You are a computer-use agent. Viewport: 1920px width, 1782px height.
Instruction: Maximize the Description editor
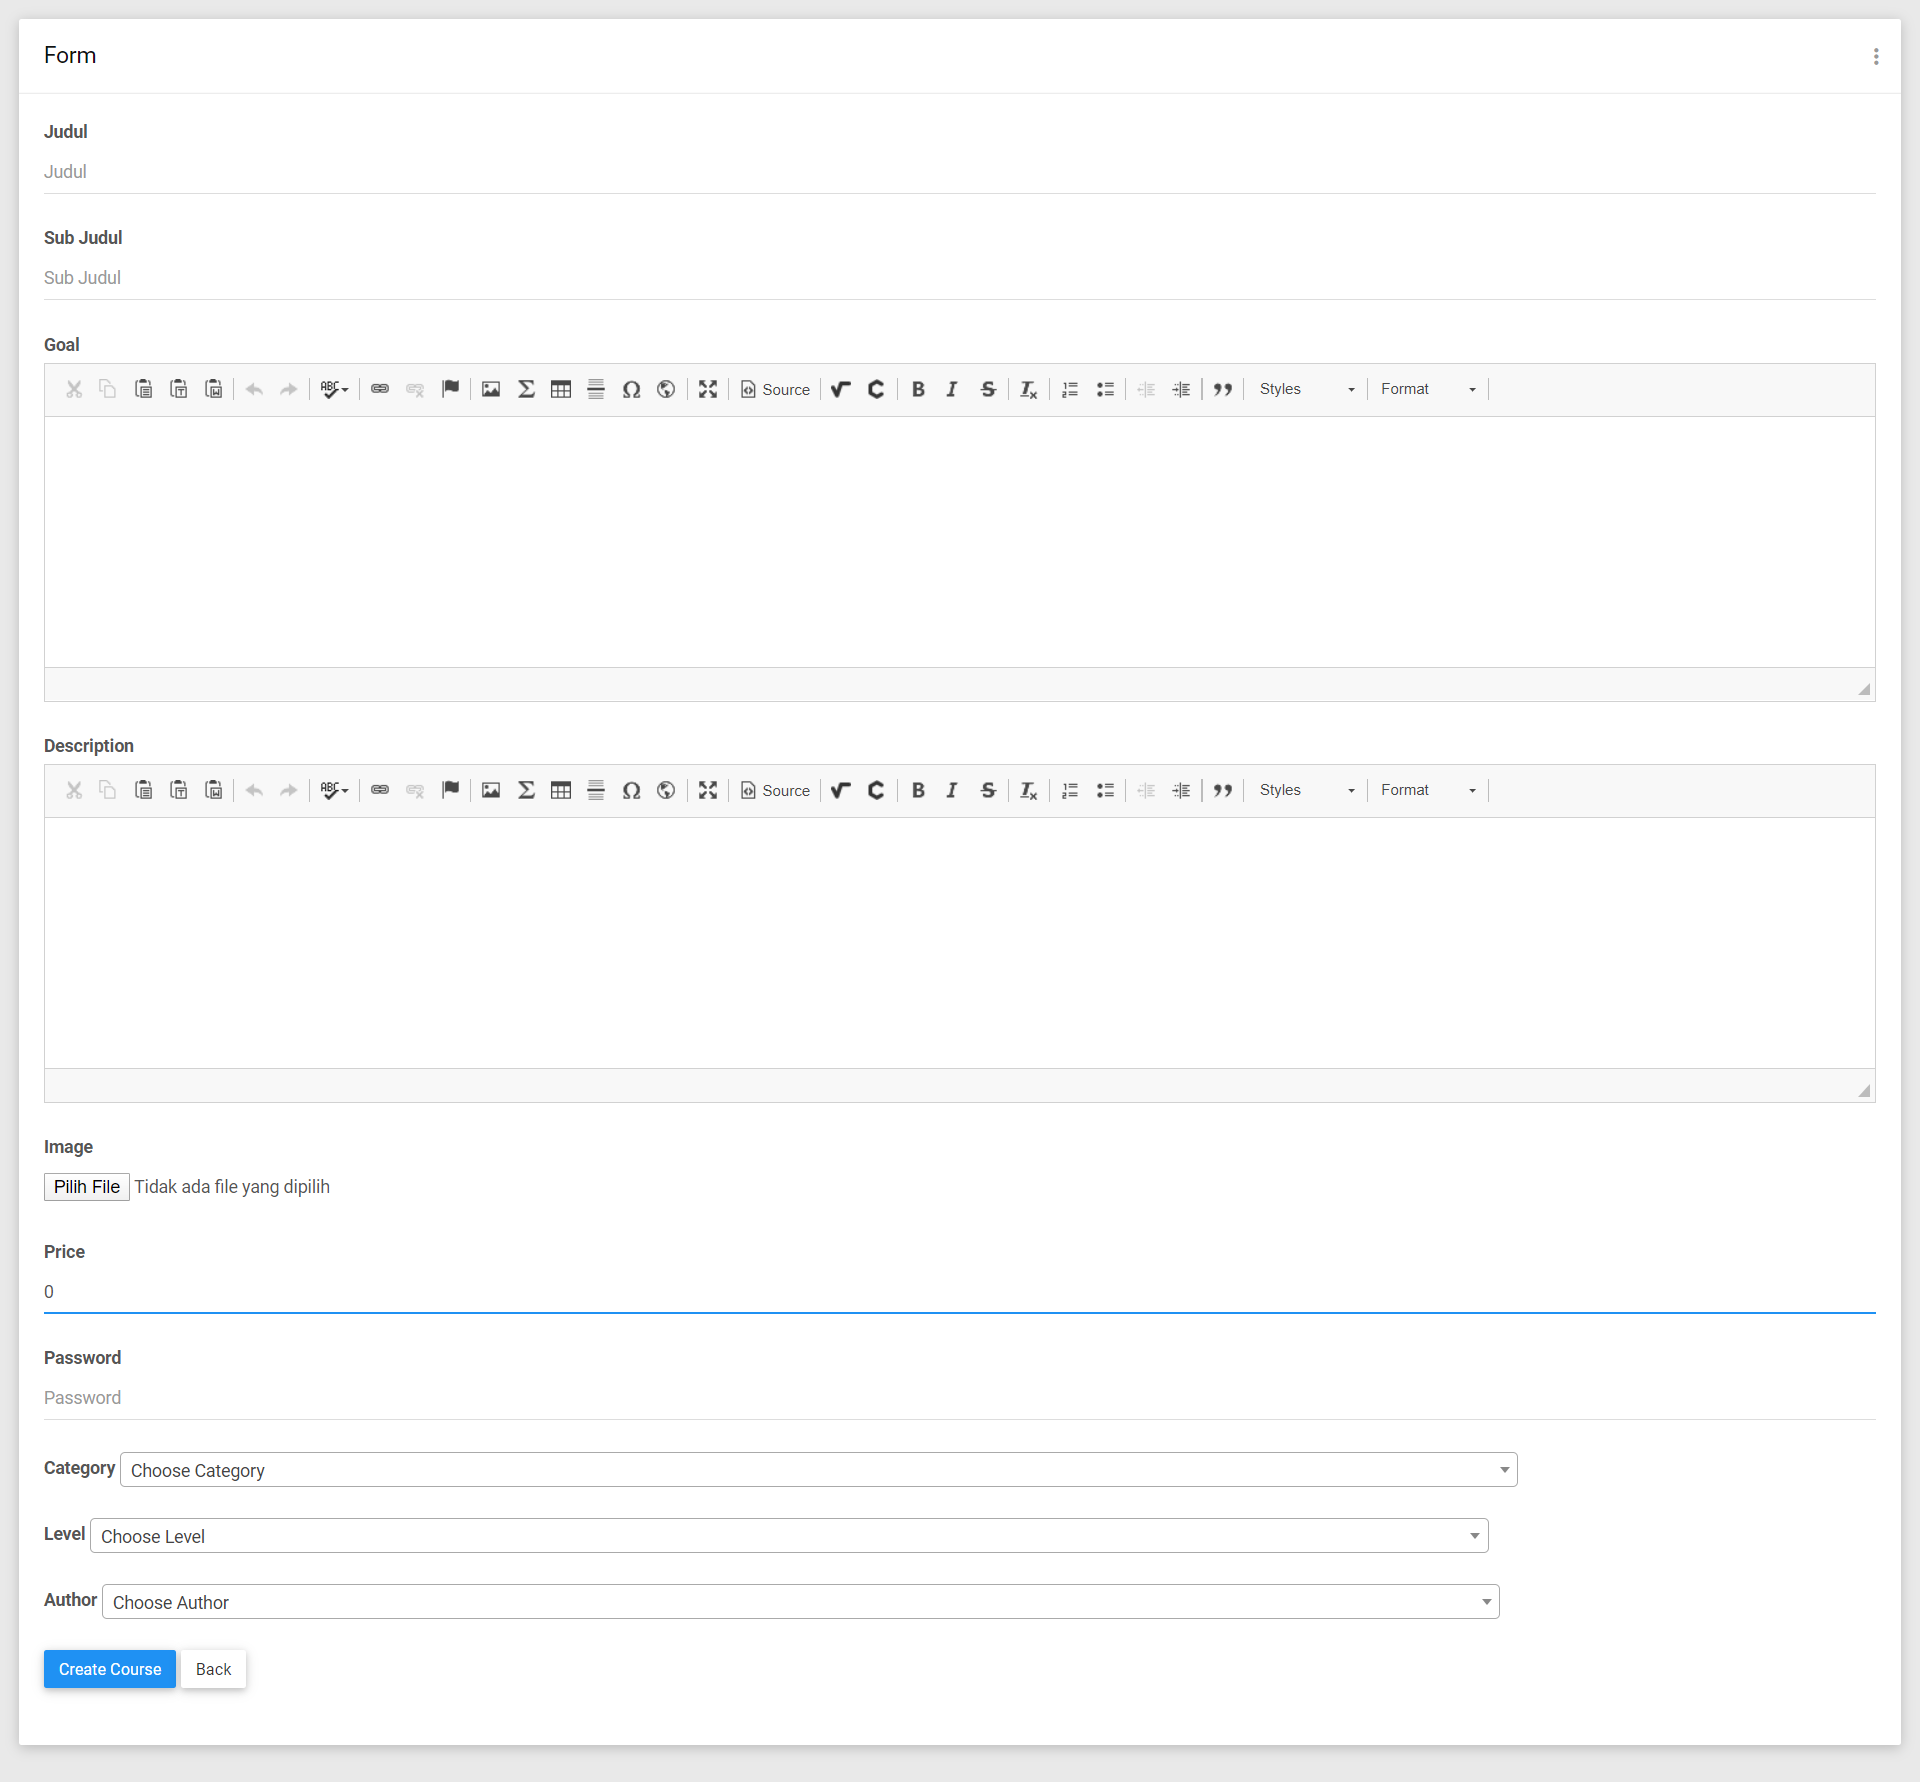(x=708, y=790)
